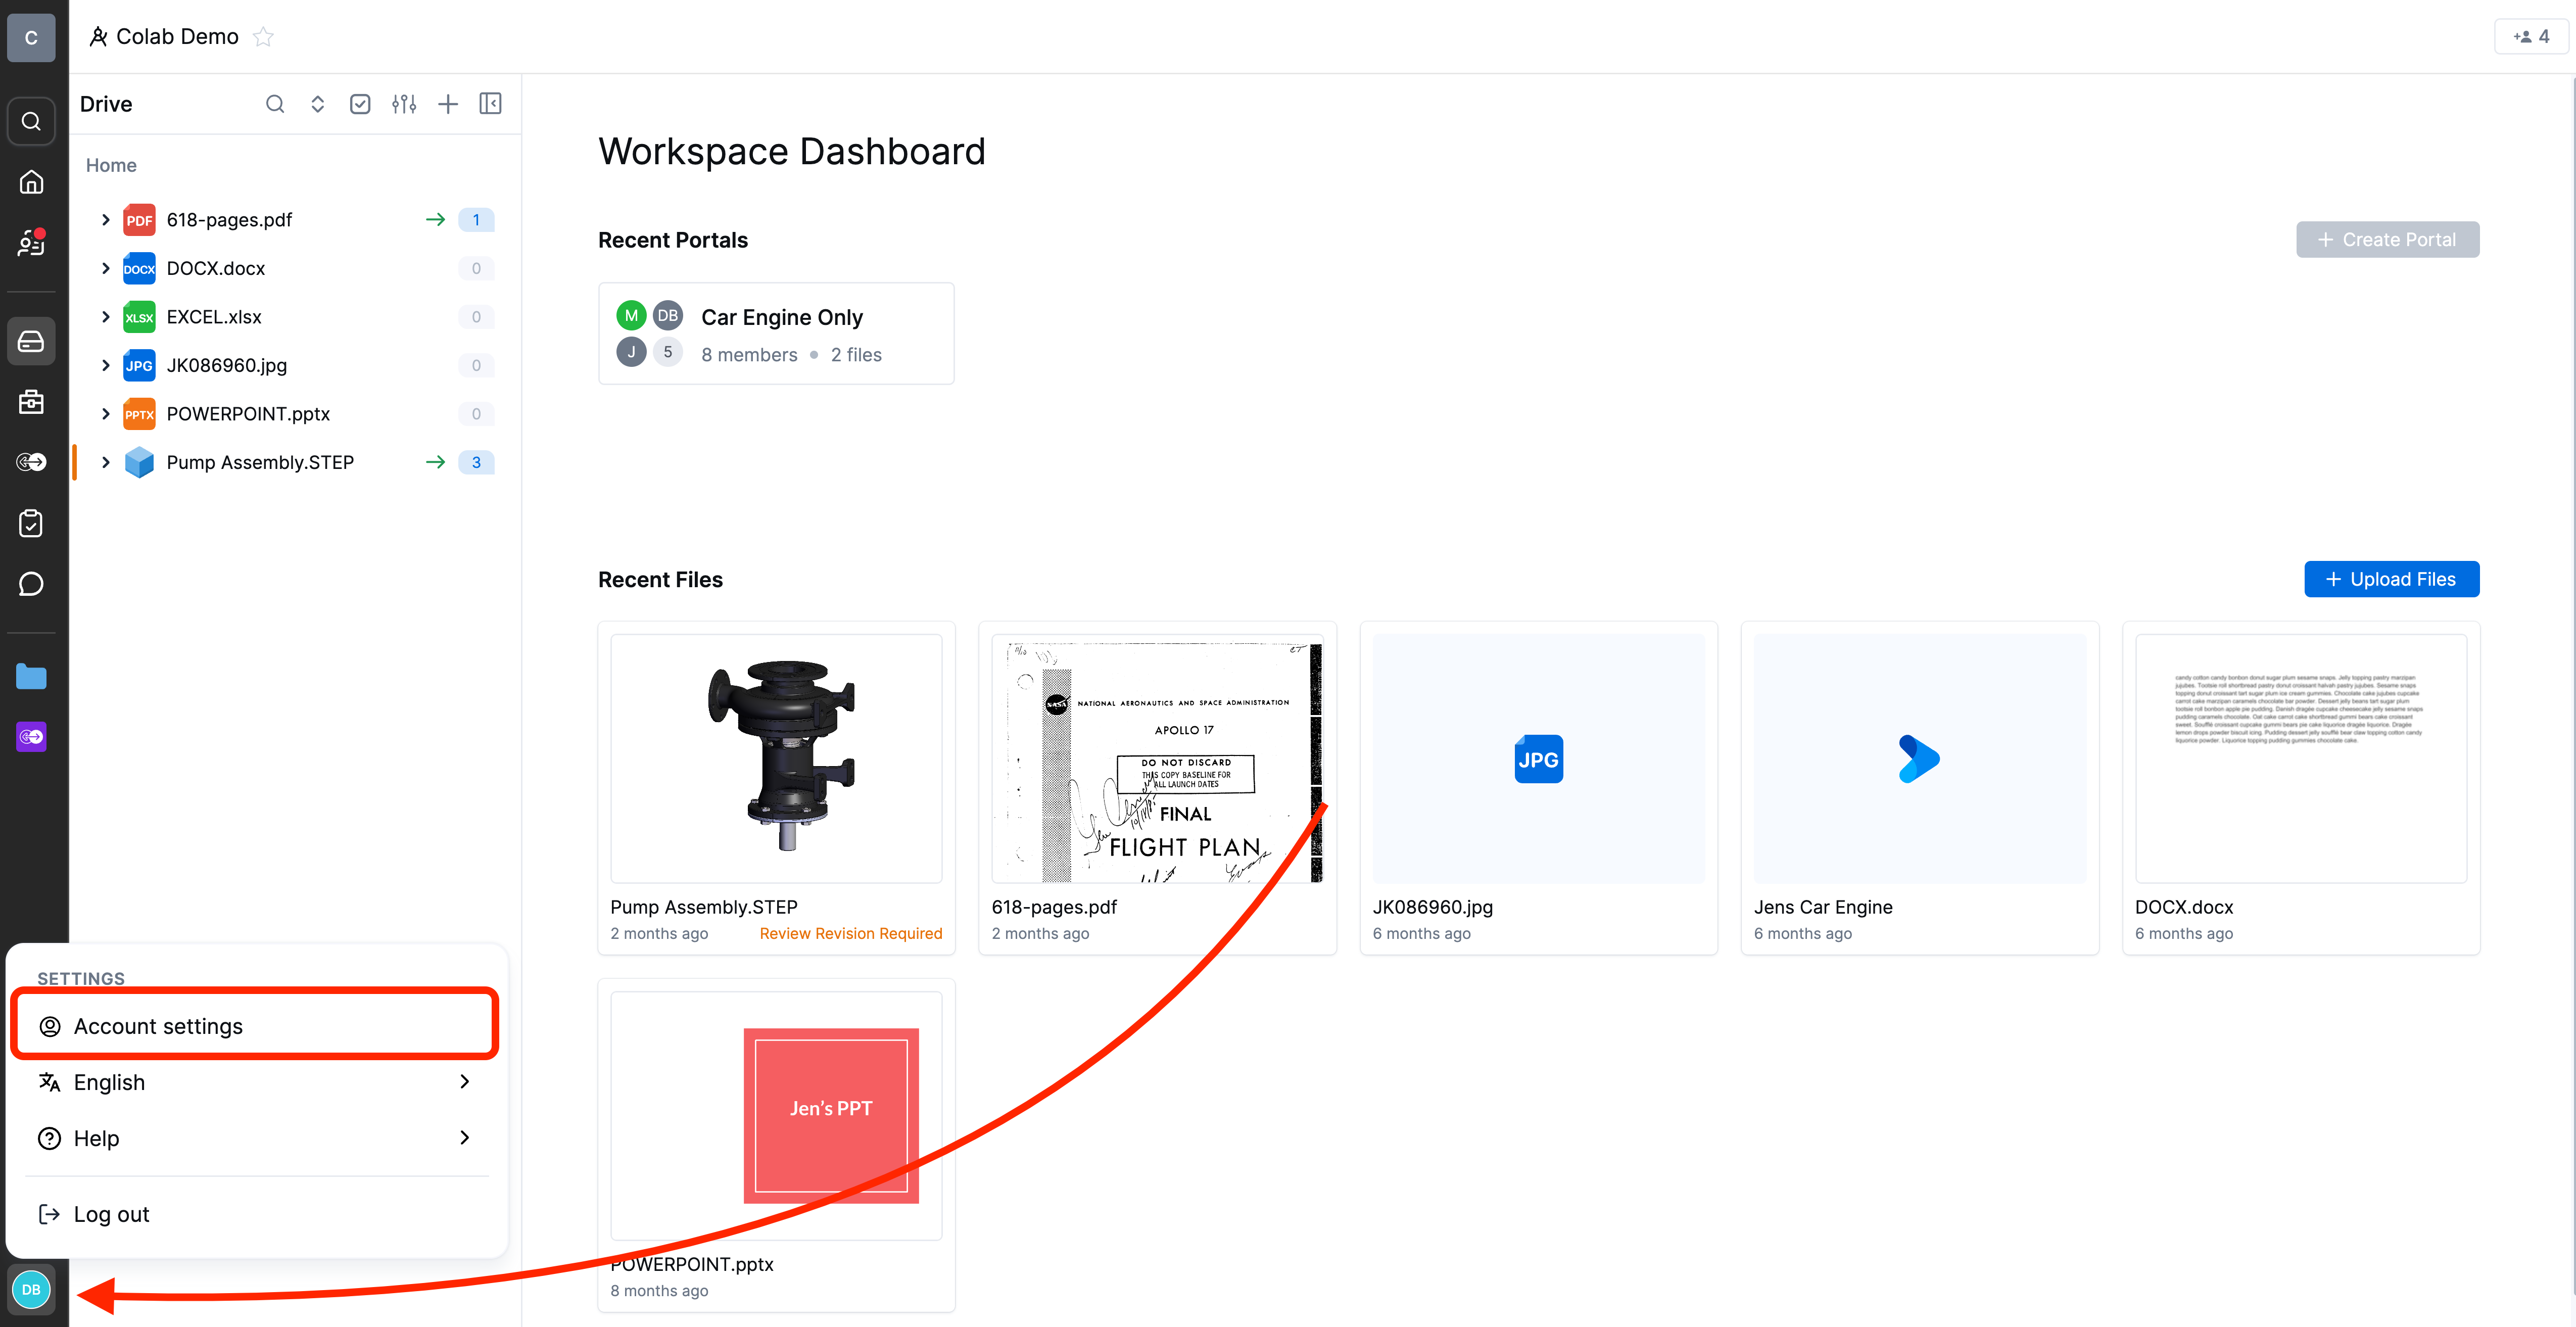Toggle multi-select checkbox mode in Drive
This screenshot has width=2576, height=1327.
360,104
